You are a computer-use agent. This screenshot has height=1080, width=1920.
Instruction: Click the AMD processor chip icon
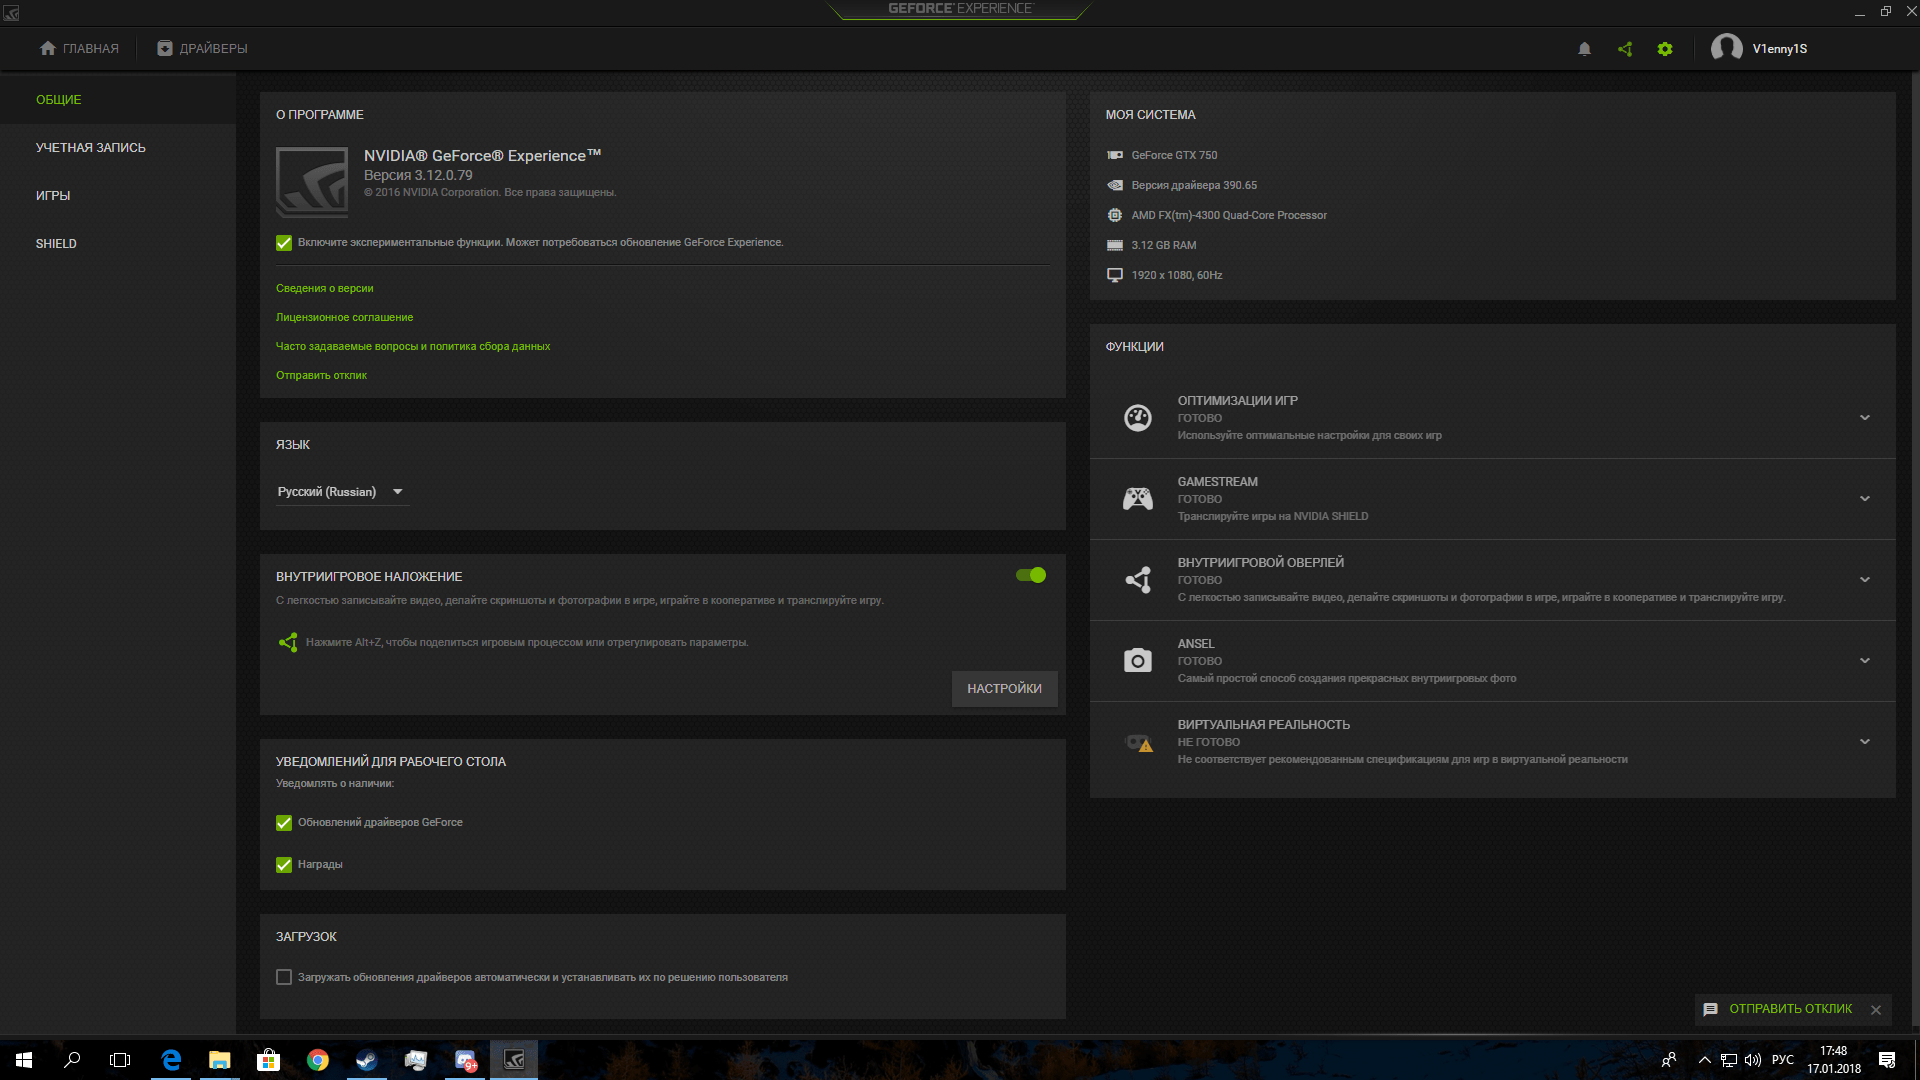(1115, 215)
